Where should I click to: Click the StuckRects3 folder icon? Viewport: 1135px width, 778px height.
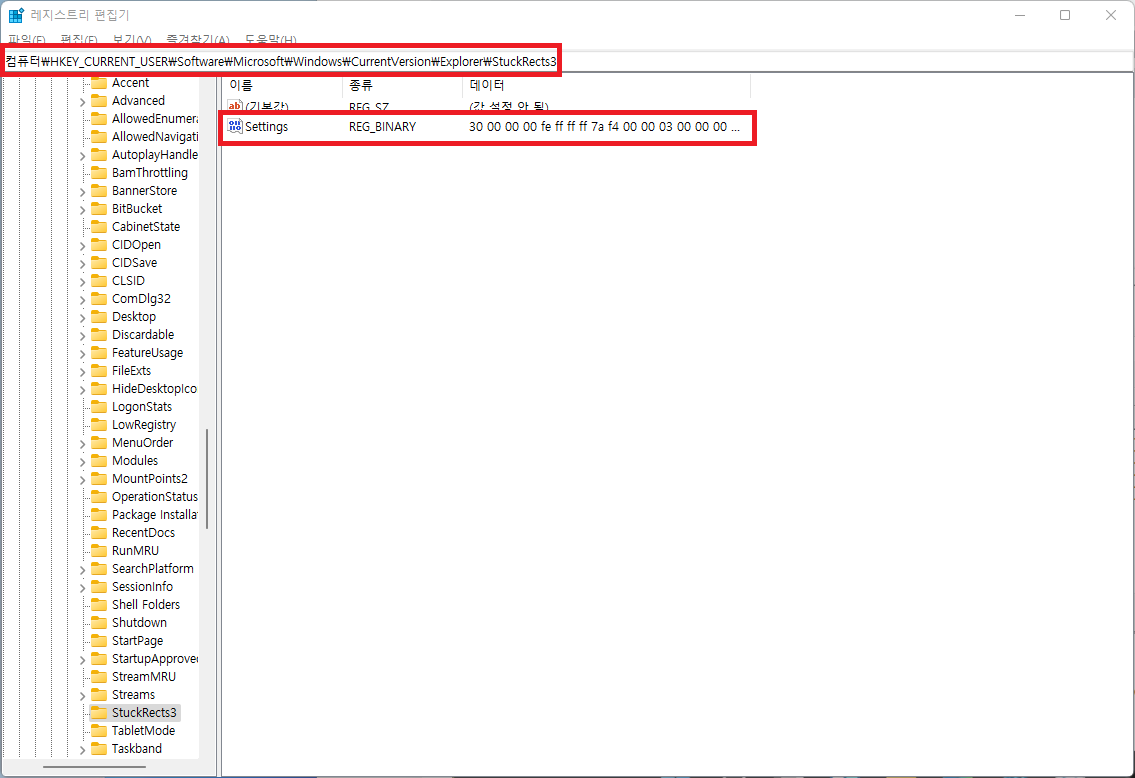point(98,713)
